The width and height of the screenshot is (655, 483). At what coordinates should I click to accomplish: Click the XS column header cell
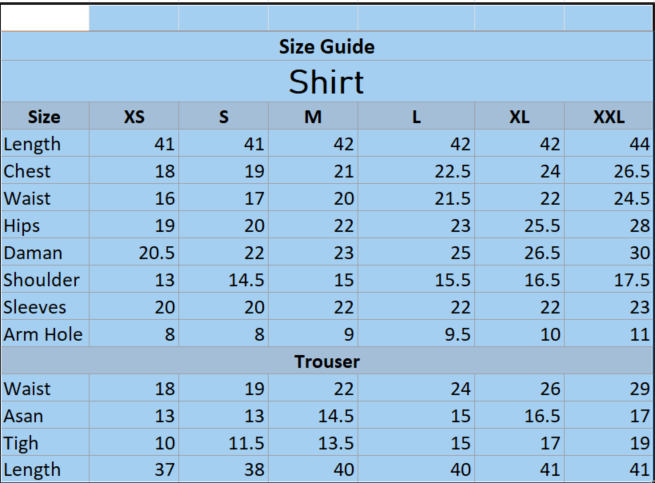pos(134,116)
